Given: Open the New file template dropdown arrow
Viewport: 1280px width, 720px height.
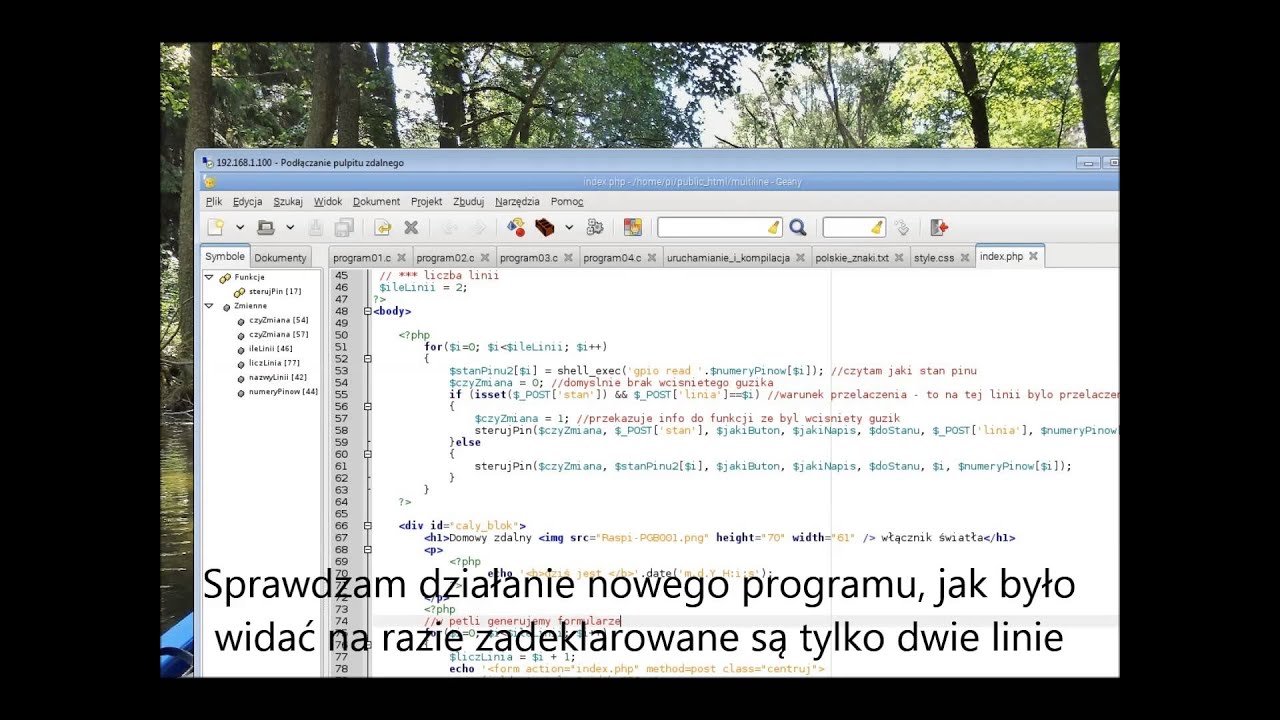Looking at the screenshot, I should [240, 228].
